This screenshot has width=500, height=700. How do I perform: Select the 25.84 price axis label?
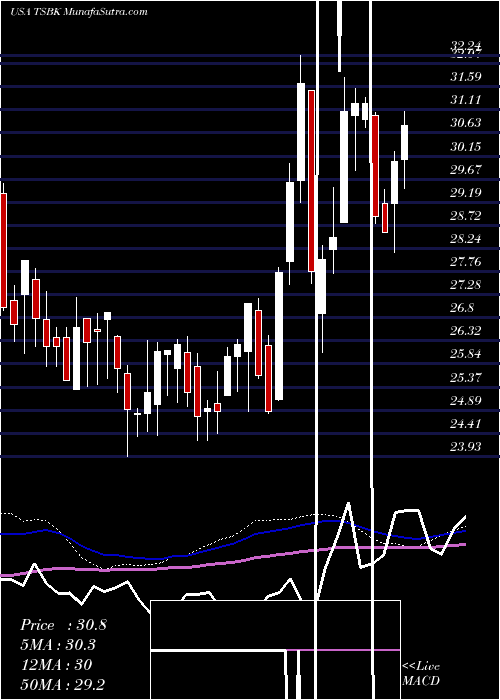[466, 354]
